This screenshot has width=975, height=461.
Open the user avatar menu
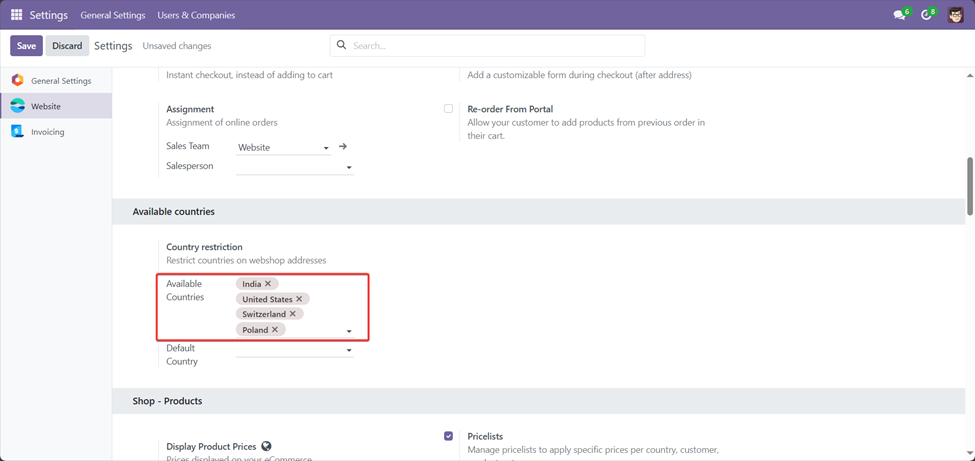(956, 15)
